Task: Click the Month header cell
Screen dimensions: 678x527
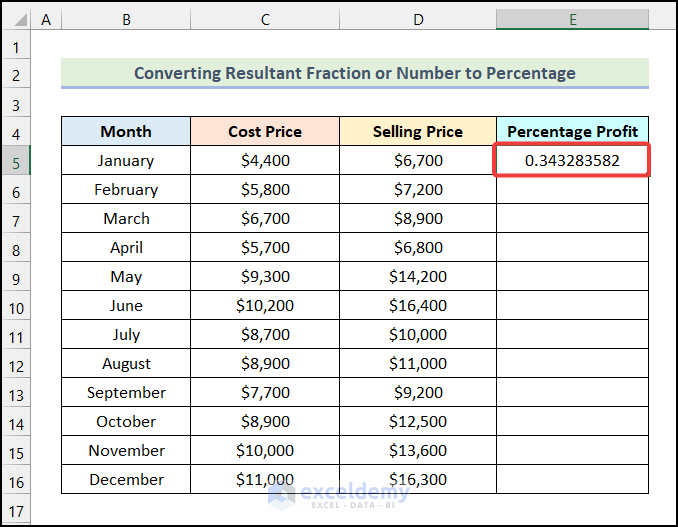Action: click(x=125, y=131)
